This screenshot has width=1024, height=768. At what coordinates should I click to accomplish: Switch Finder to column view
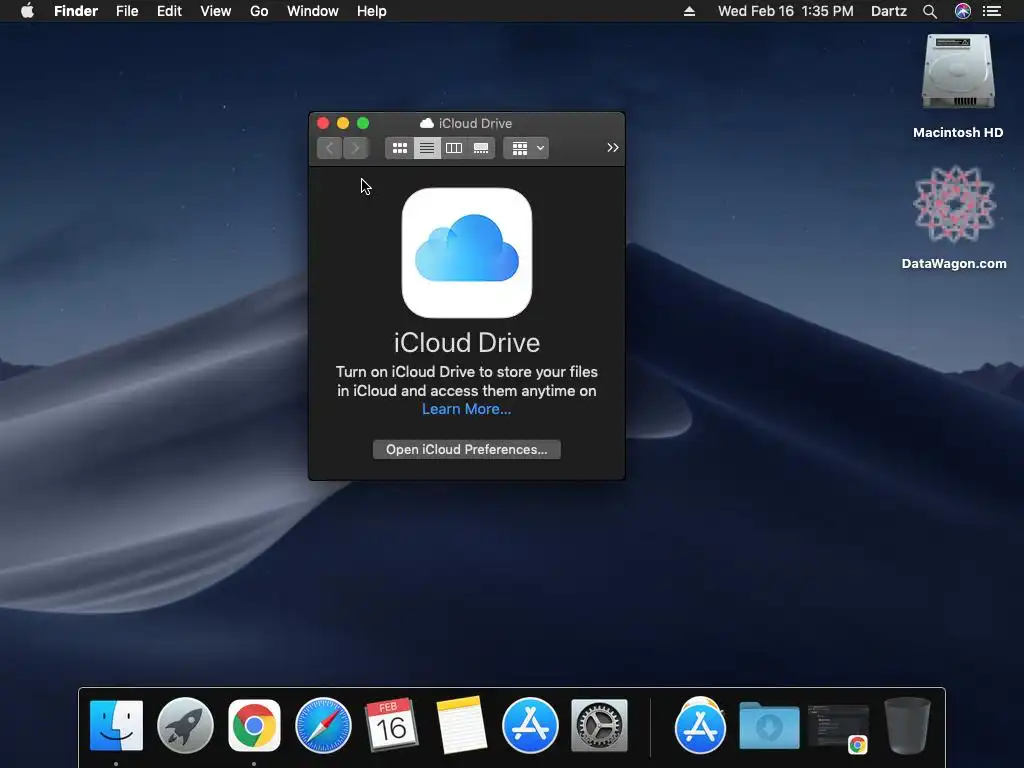pyautogui.click(x=454, y=148)
